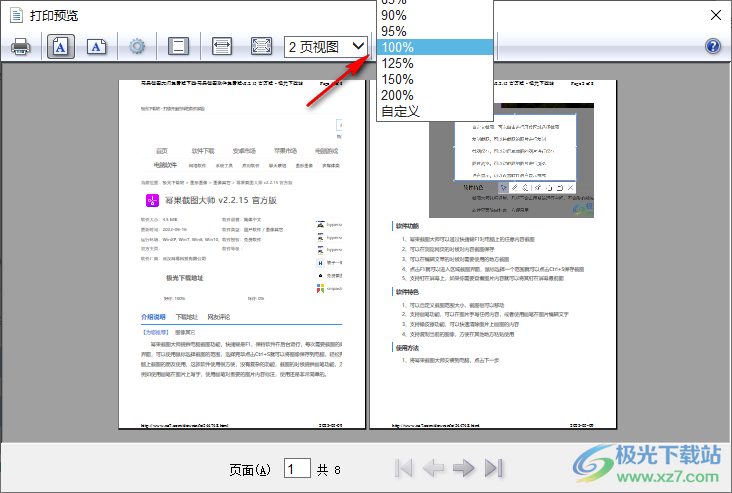Image resolution: width=732 pixels, height=493 pixels.
Task: Toggle headers and footers icon
Action: coord(178,47)
